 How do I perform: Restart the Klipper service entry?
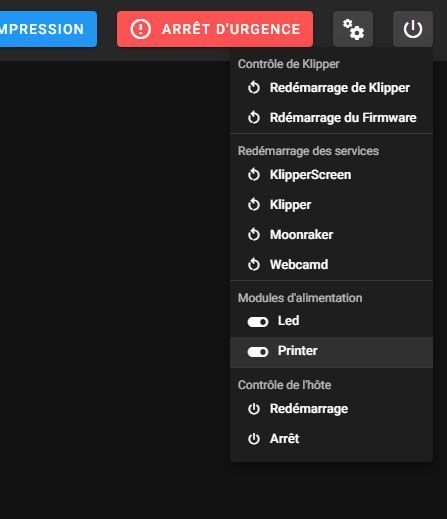331,205
